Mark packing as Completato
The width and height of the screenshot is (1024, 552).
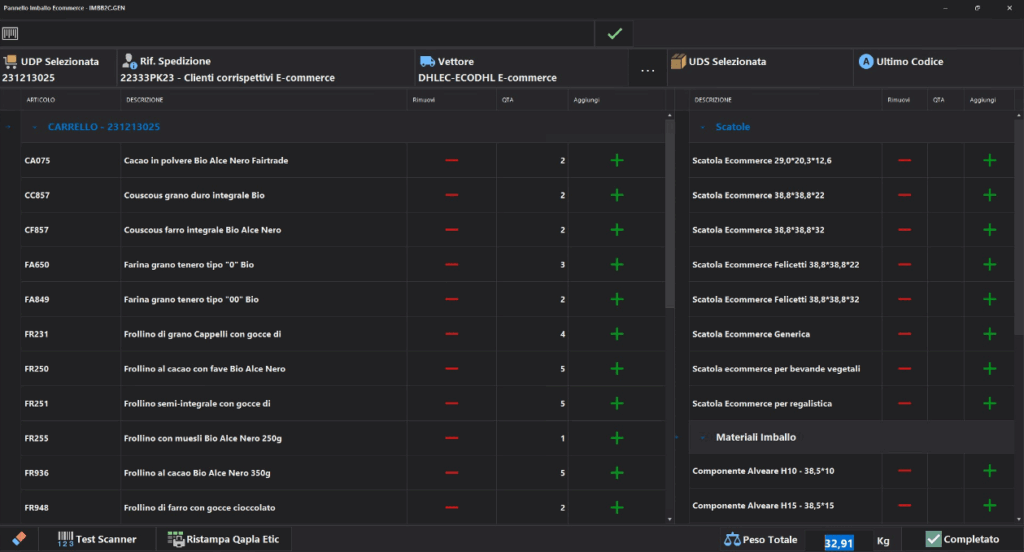tap(962, 540)
